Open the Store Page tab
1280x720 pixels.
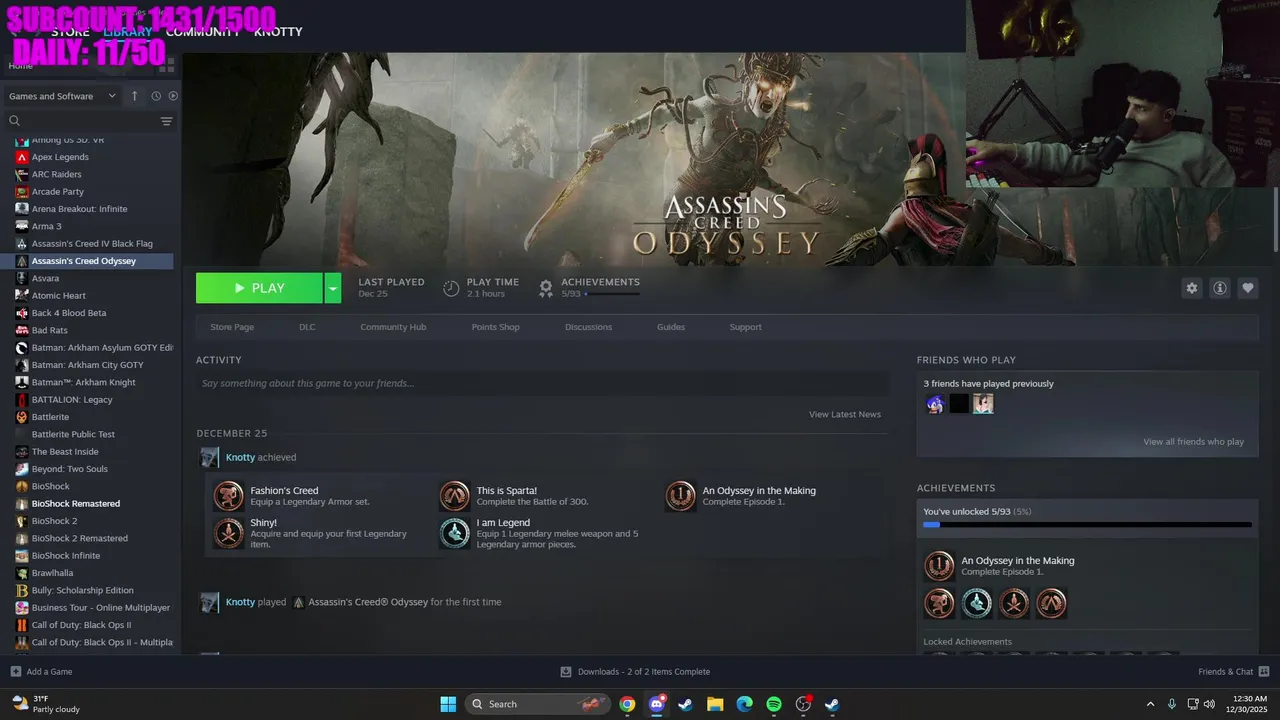[232, 327]
